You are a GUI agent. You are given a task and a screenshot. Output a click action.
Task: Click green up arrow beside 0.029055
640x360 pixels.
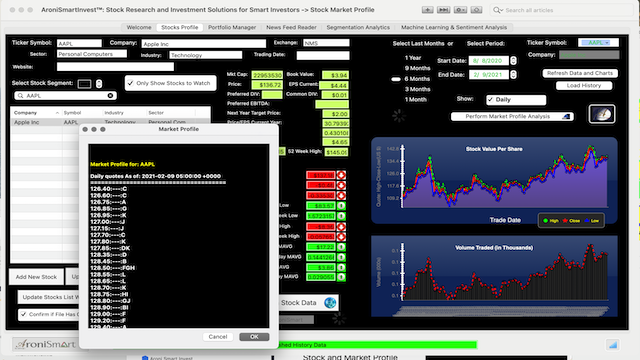[x=341, y=277]
